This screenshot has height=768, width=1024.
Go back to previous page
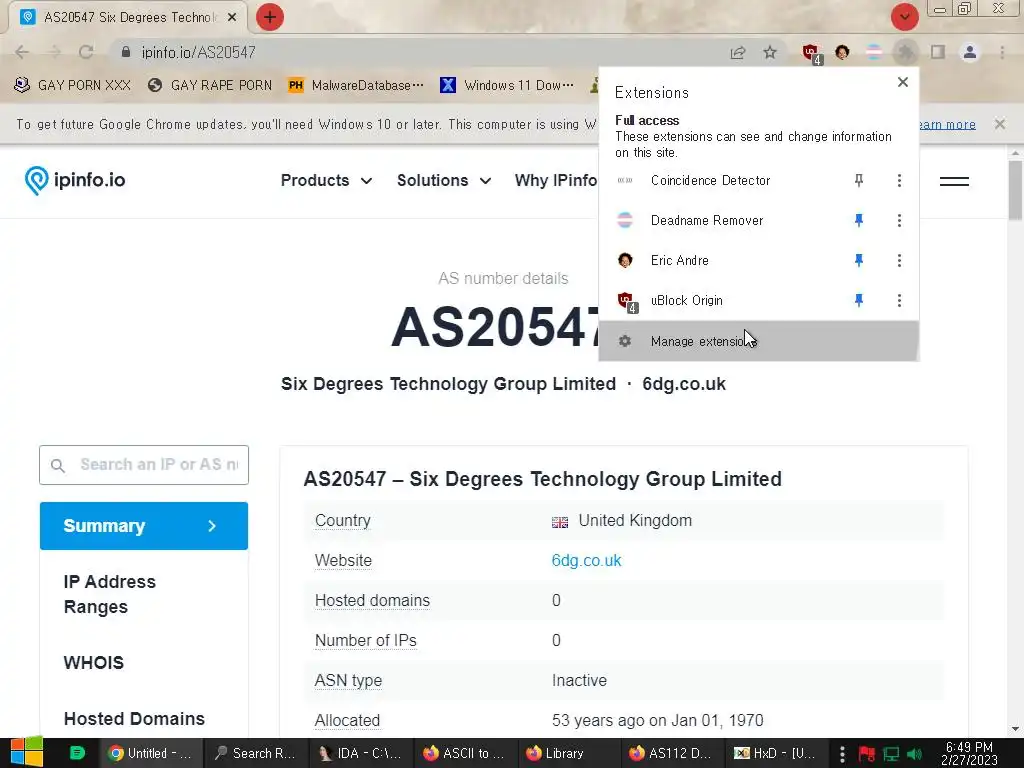22,52
